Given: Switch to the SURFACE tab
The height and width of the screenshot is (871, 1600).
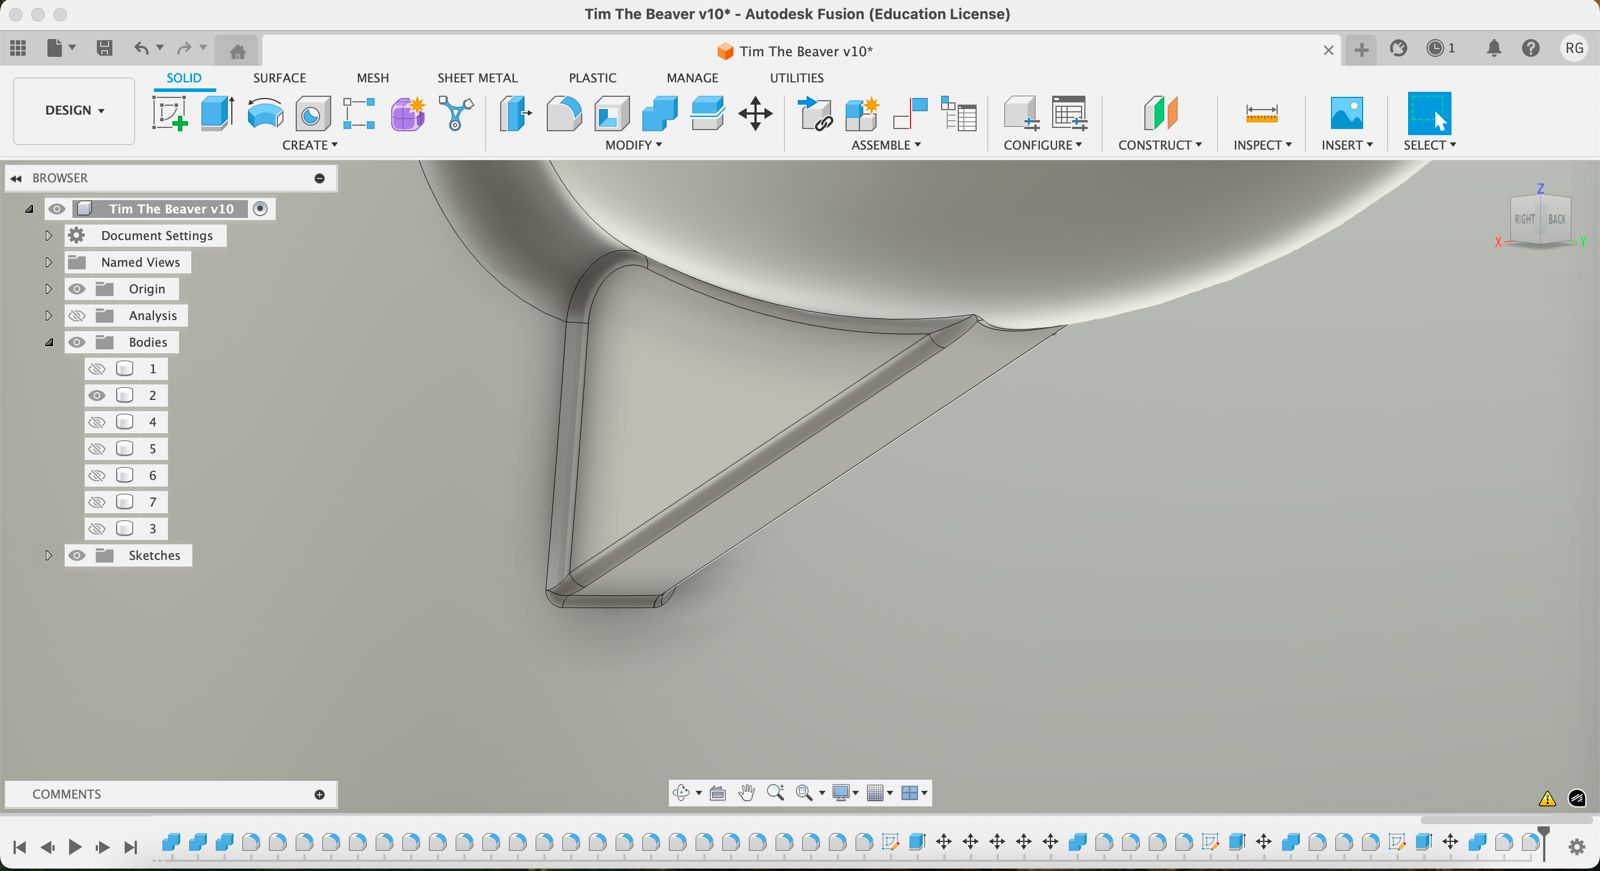Looking at the screenshot, I should click(279, 78).
